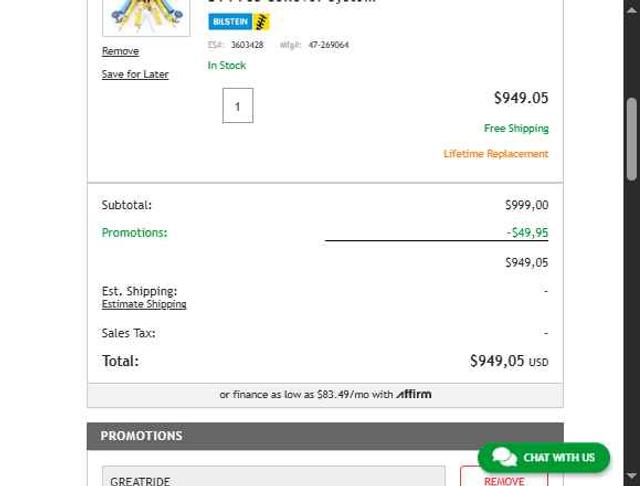640x486 pixels.
Task: Click the -$49,95 promotions discount amount
Action: click(527, 232)
